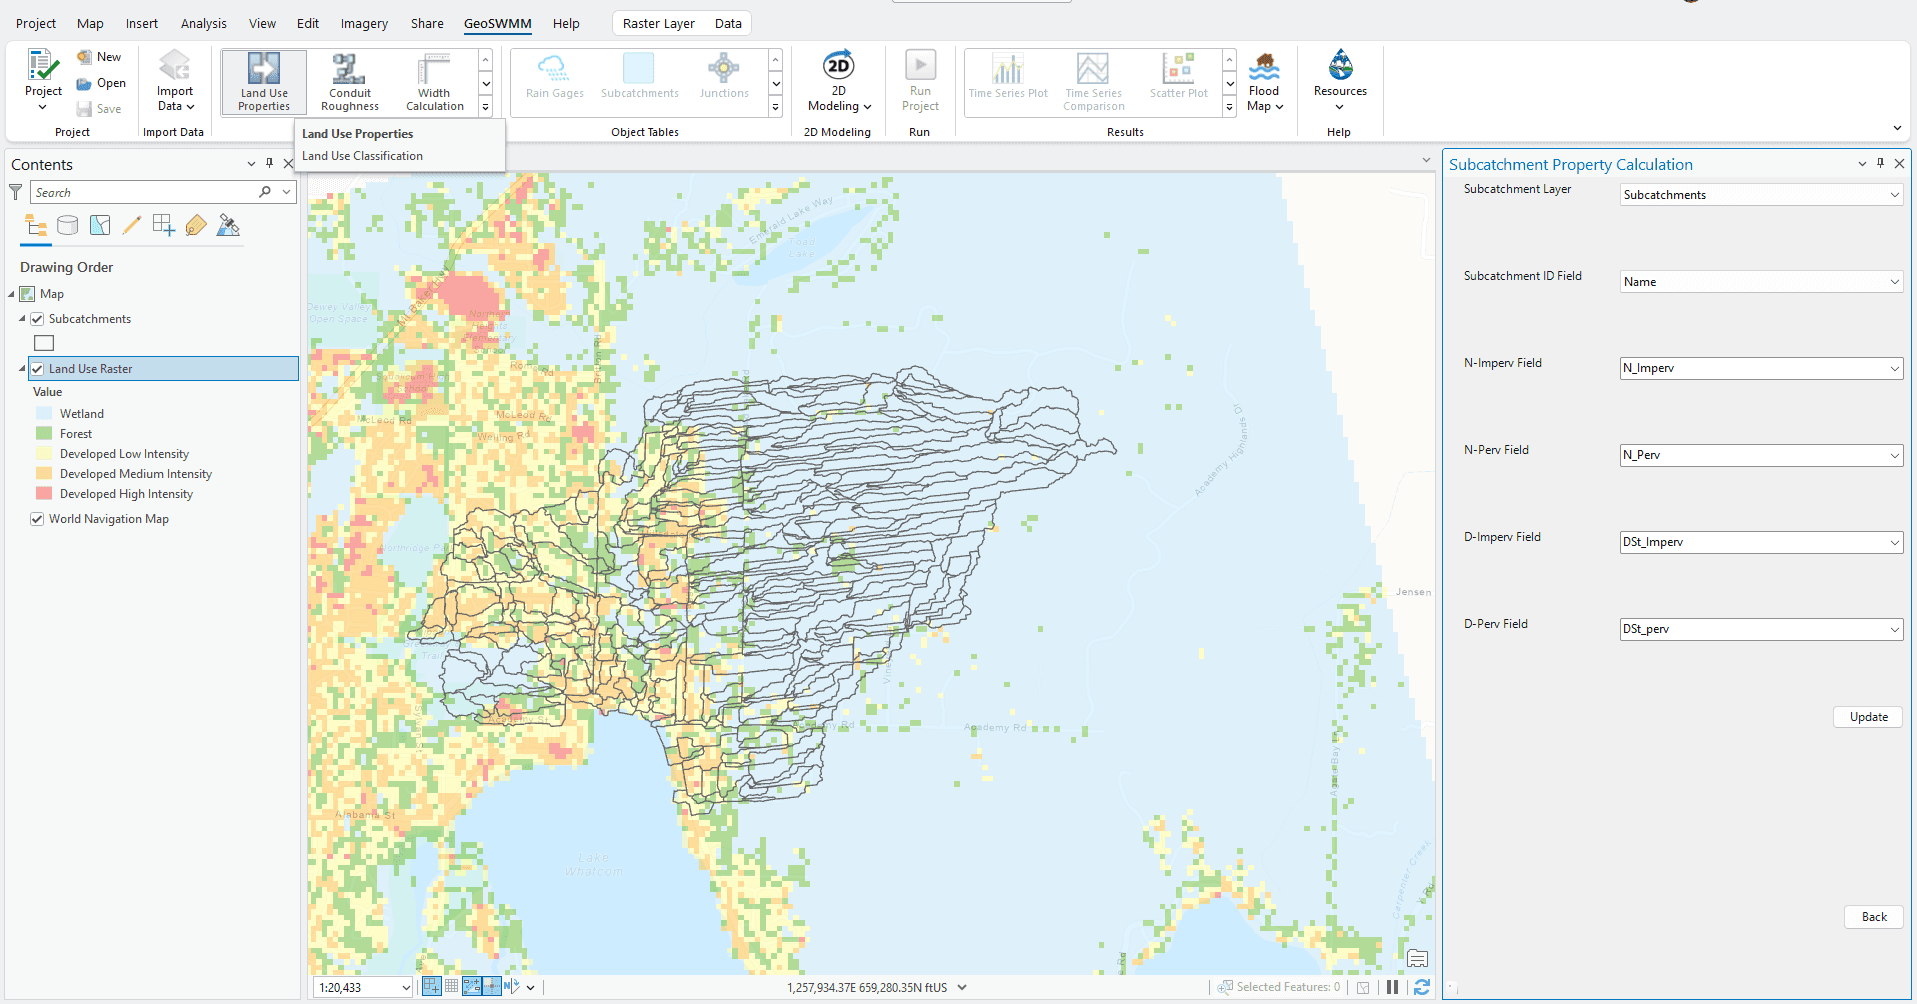Refresh the map view
This screenshot has height=1004, width=1917.
click(1421, 987)
